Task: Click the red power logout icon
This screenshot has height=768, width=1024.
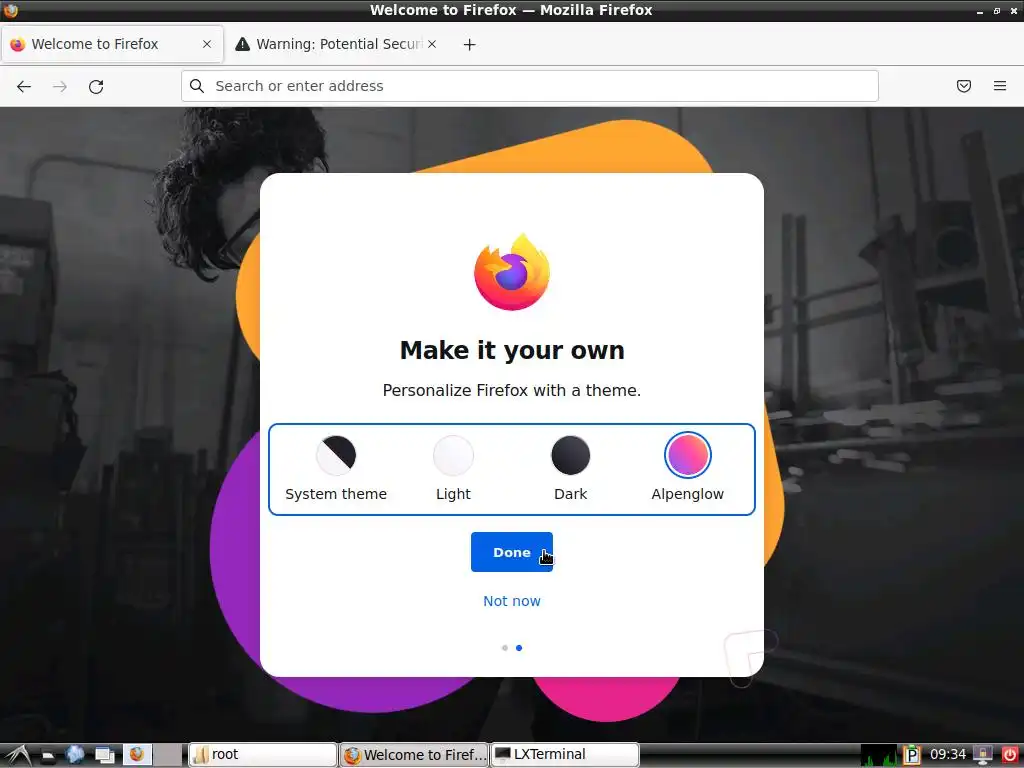Action: point(1010,755)
